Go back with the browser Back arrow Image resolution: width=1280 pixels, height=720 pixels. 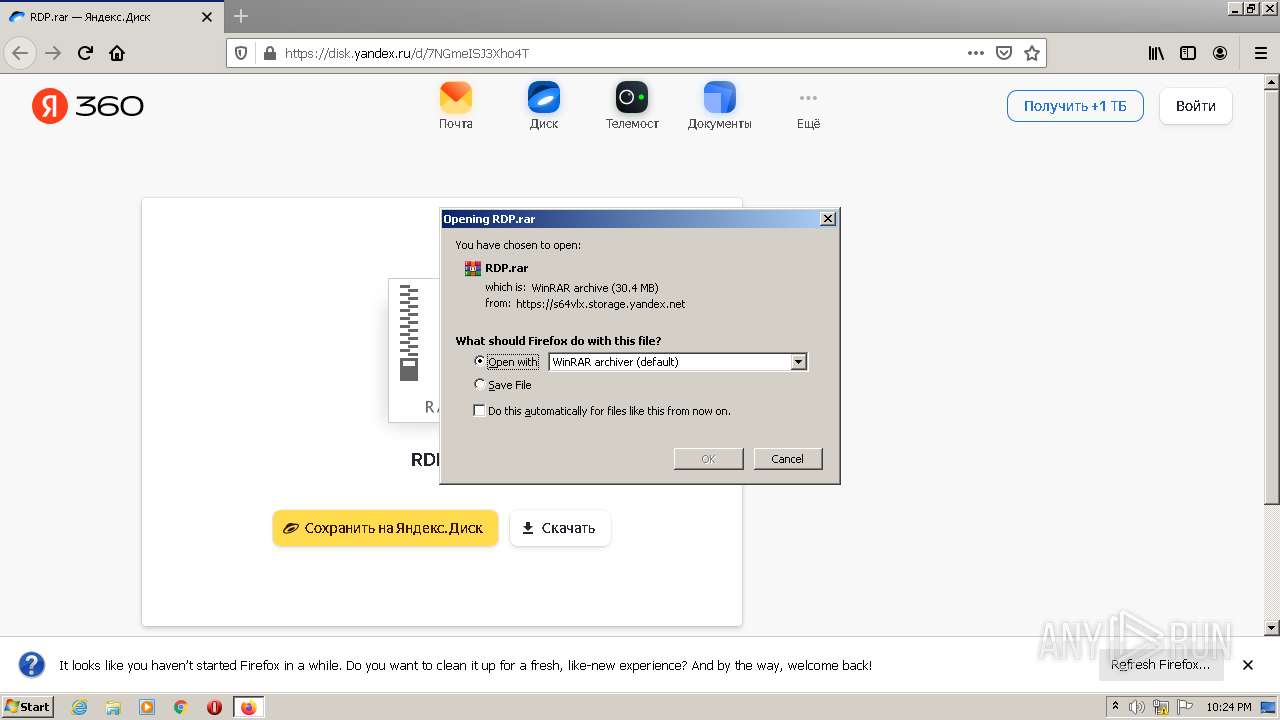[20, 53]
